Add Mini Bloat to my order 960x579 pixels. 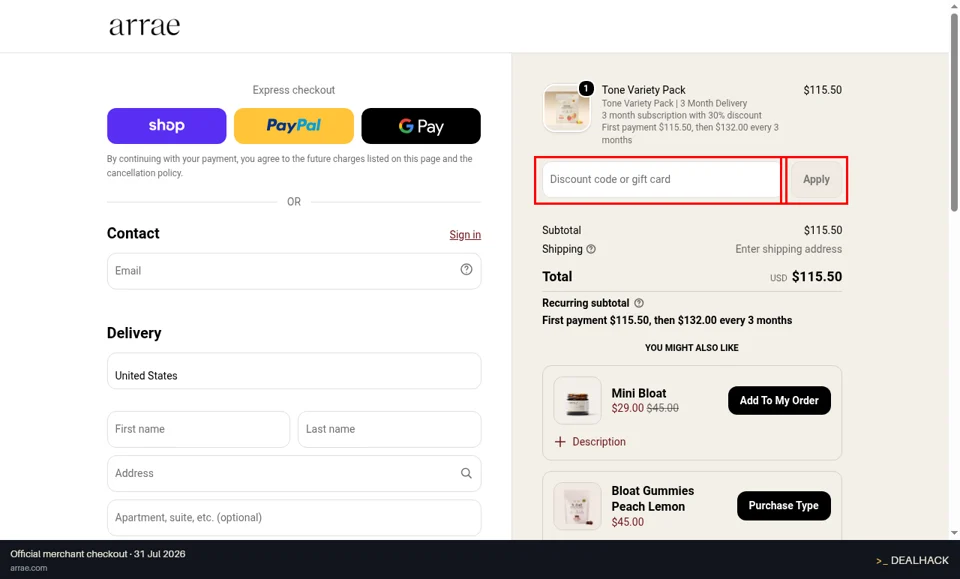click(x=779, y=400)
